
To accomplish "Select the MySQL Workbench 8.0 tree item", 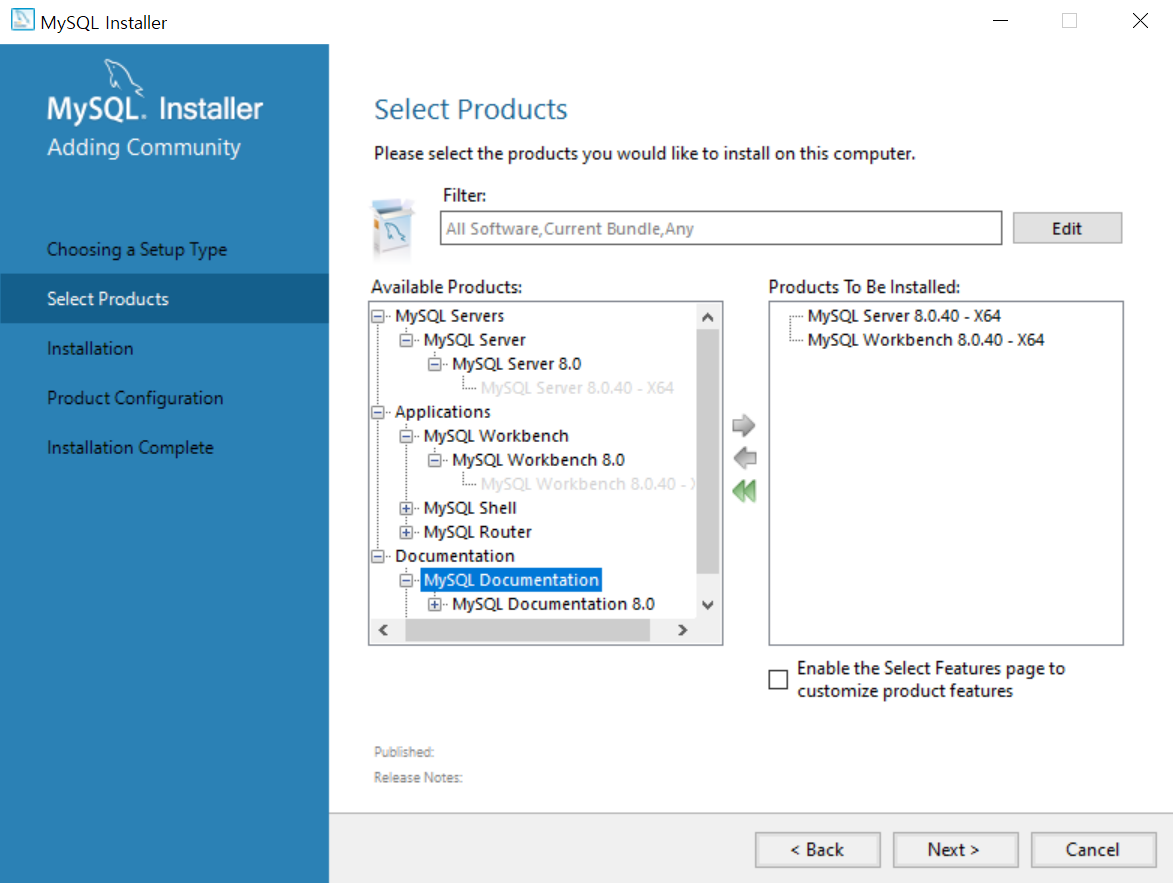I will [x=538, y=459].
